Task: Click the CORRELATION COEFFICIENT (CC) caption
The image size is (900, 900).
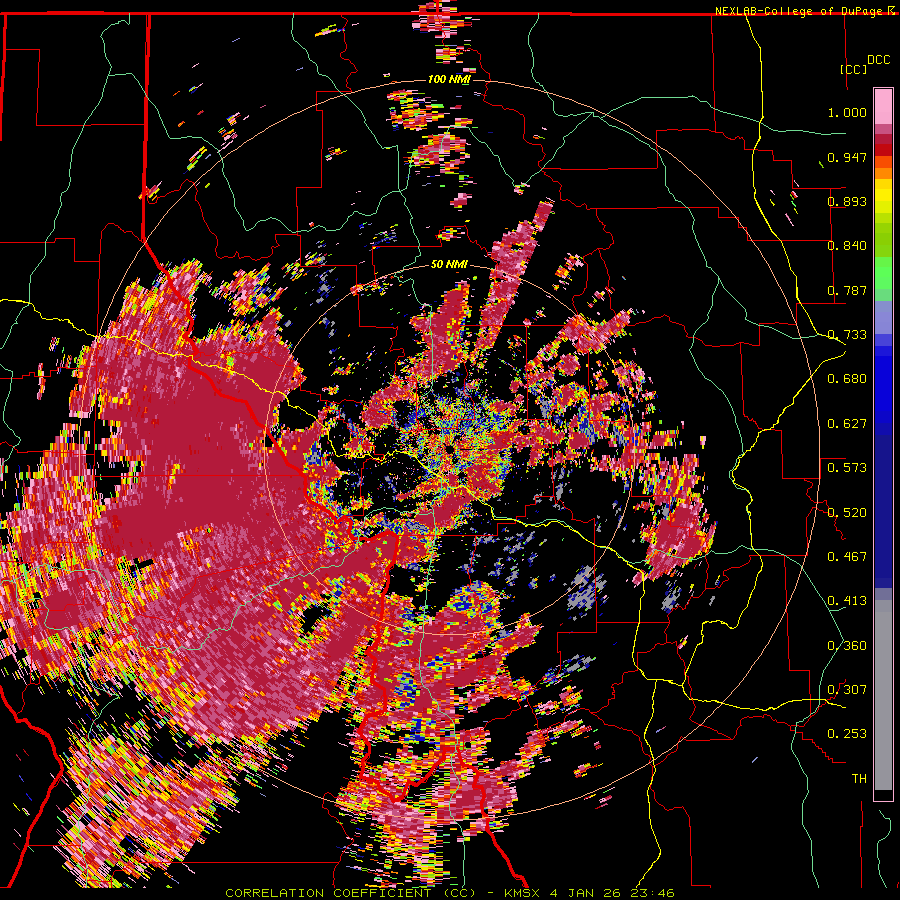Action: click(350, 893)
